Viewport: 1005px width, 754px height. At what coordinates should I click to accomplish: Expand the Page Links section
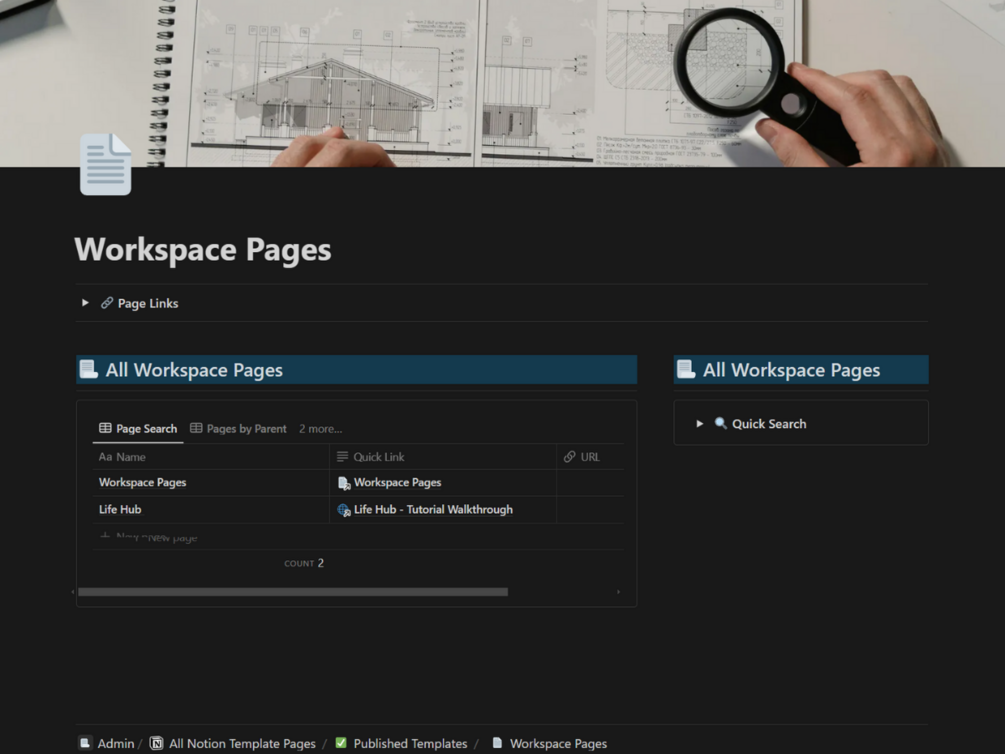coord(85,302)
